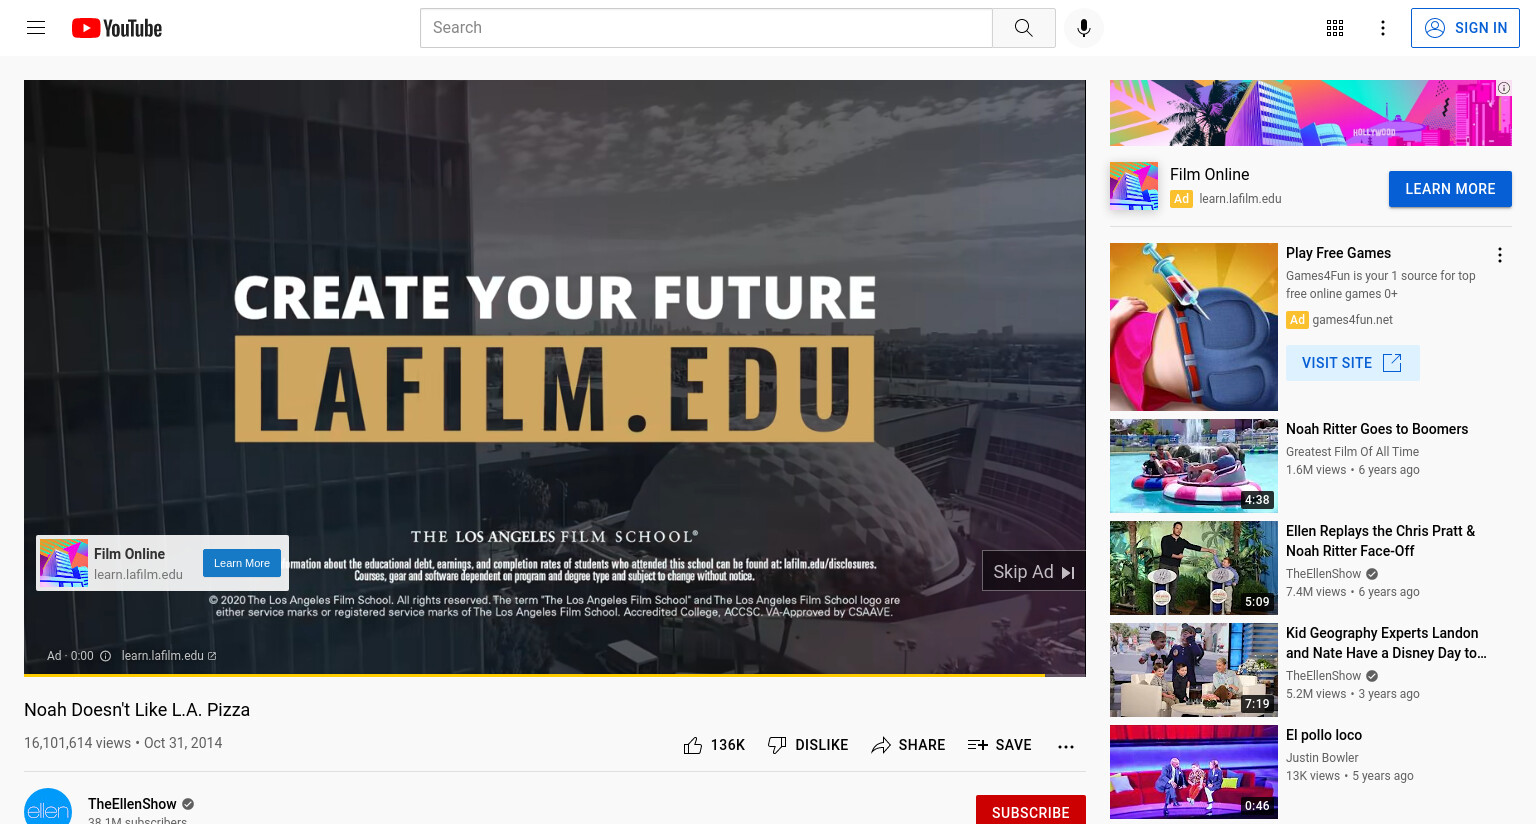Viewport: 1536px width, 824px height.
Task: Skip the playing ad
Action: coord(1034,571)
